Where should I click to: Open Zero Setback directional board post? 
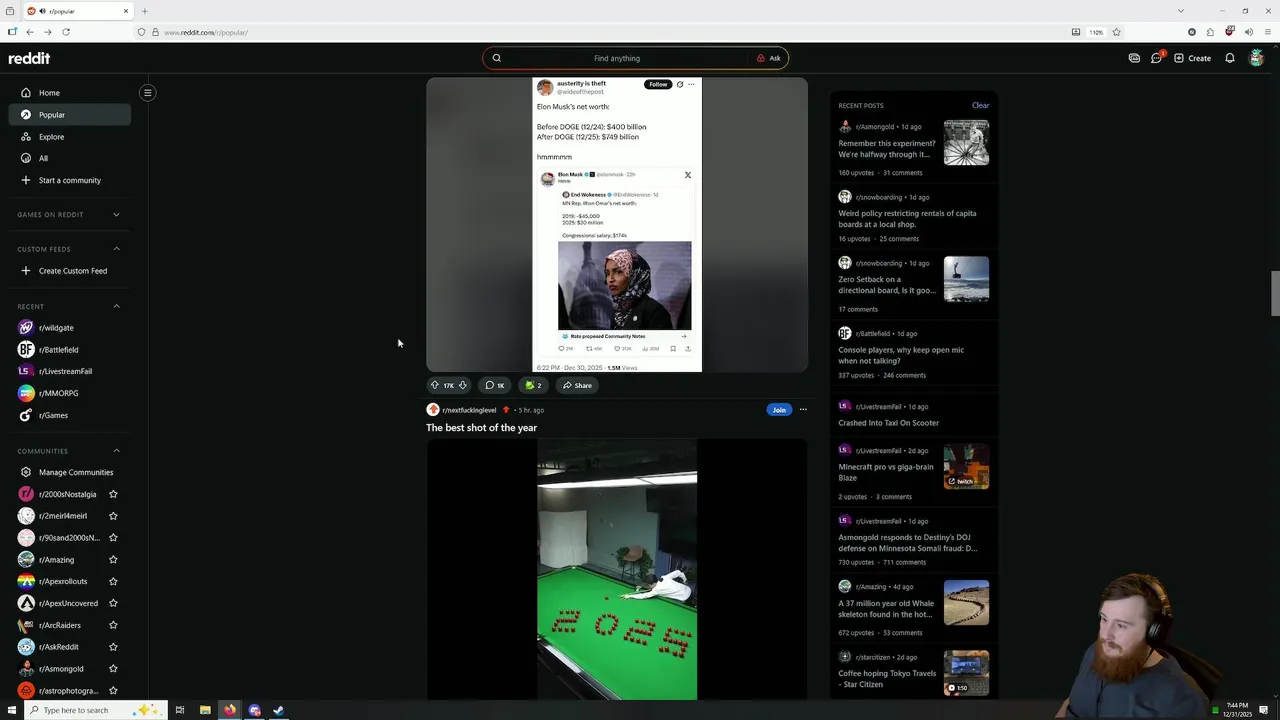(887, 285)
